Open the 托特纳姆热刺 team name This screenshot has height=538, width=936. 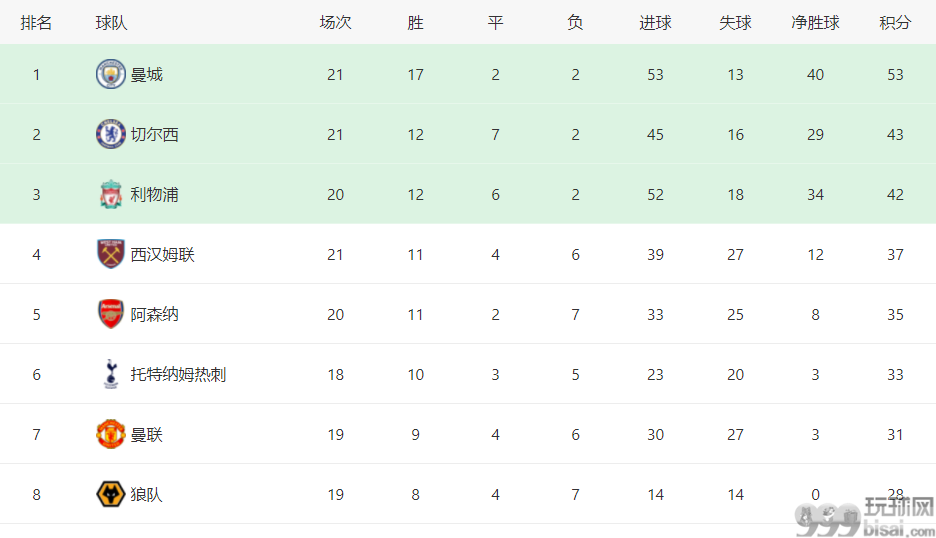click(x=178, y=374)
